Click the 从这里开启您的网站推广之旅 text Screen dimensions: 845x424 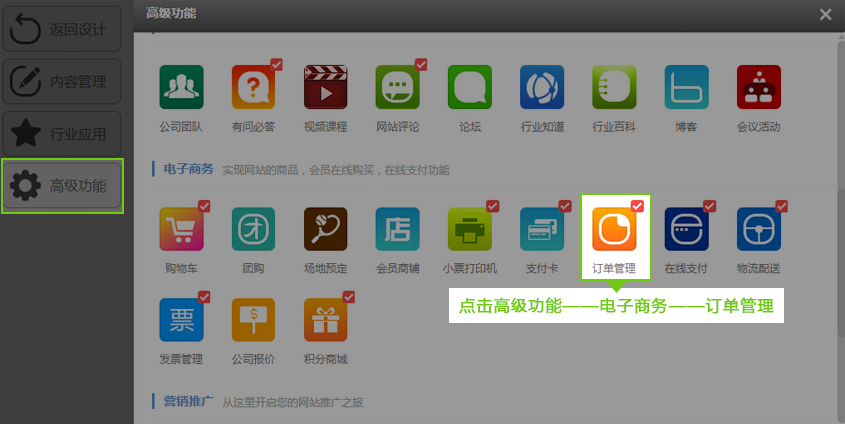point(293,402)
